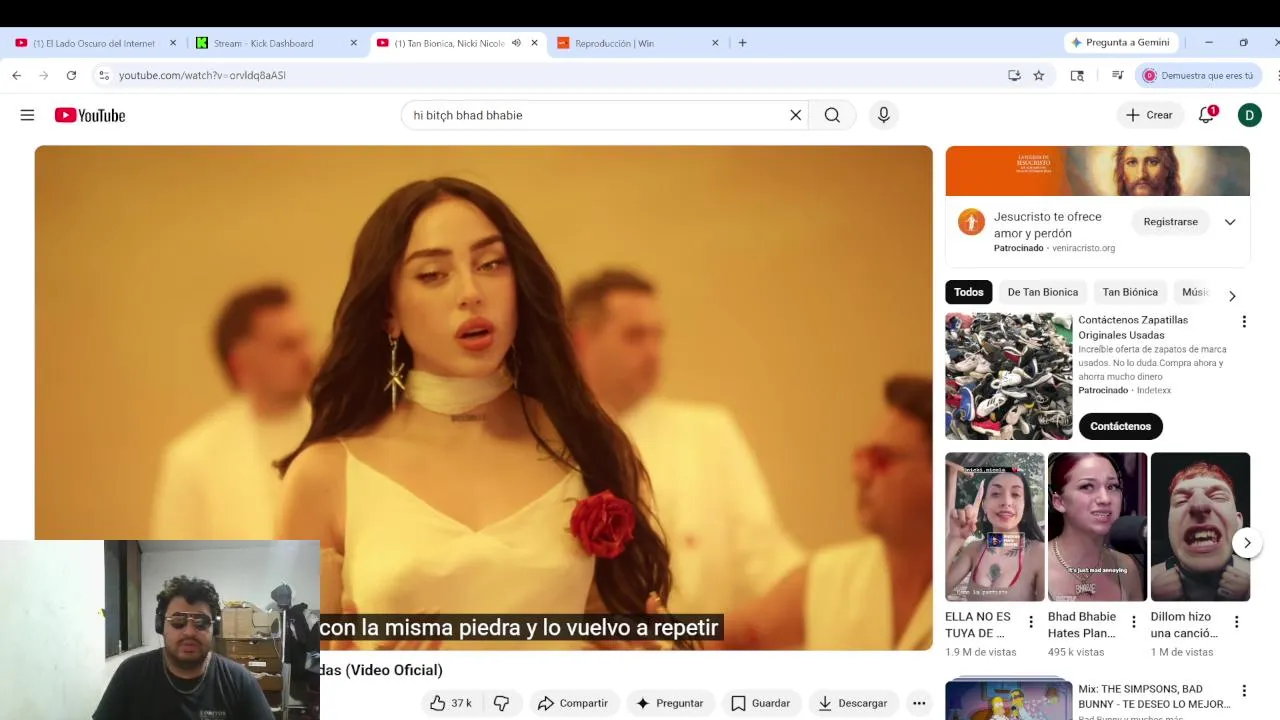Reload the current page
This screenshot has height=720, width=1280.
pos(71,75)
